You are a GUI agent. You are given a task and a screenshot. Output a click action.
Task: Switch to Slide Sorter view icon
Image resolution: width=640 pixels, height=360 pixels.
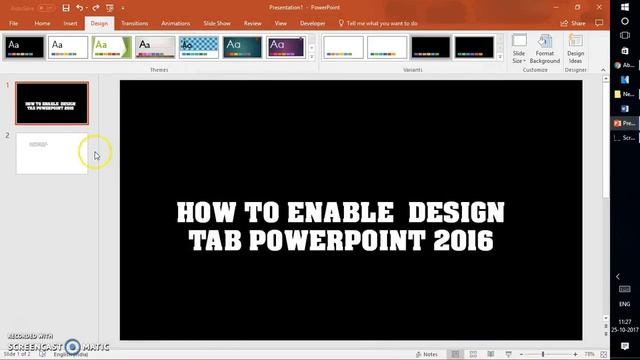tap(473, 354)
